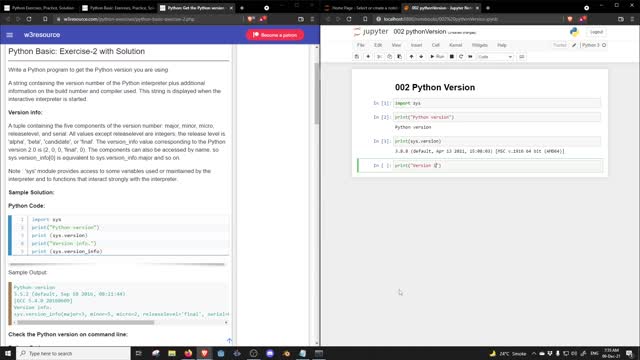
Task: Select the print("Python version") code cell
Action: click(x=497, y=117)
